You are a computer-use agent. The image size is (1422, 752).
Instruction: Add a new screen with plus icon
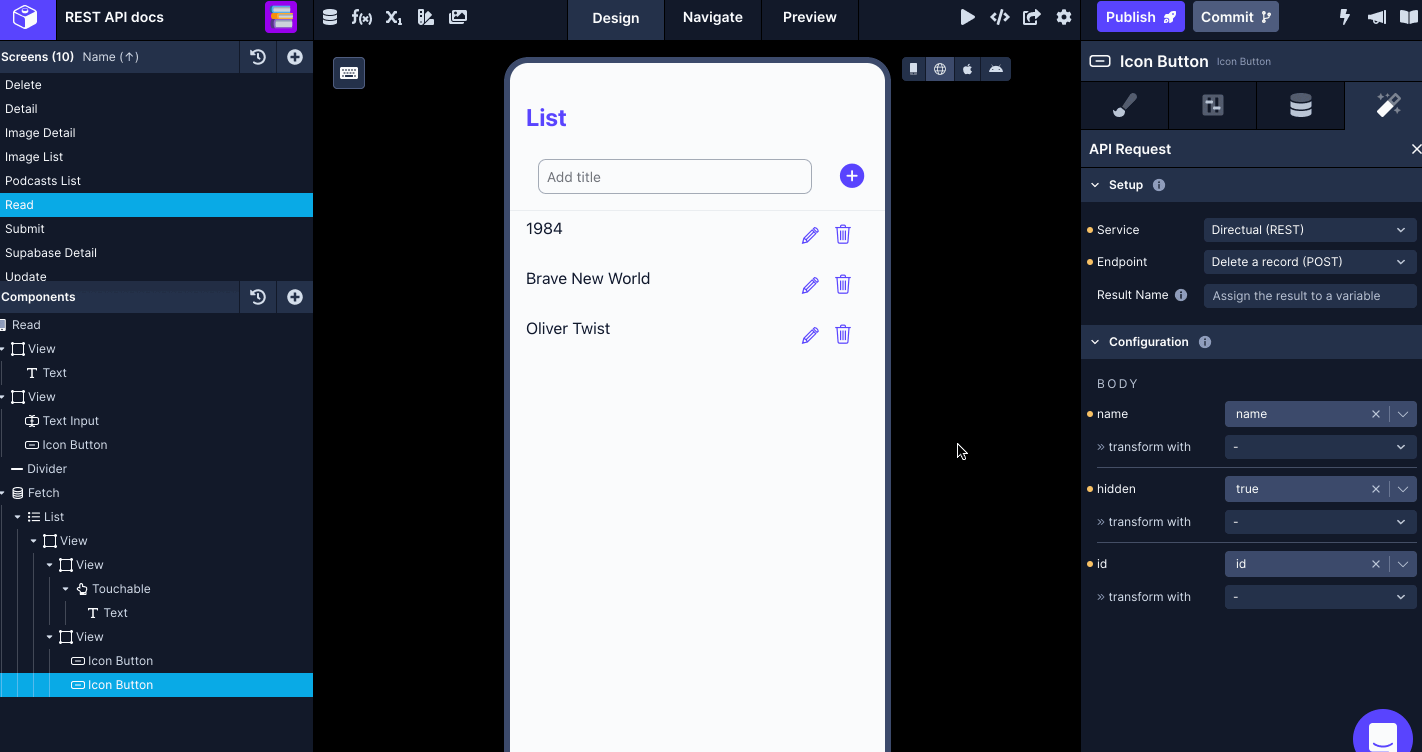click(295, 57)
